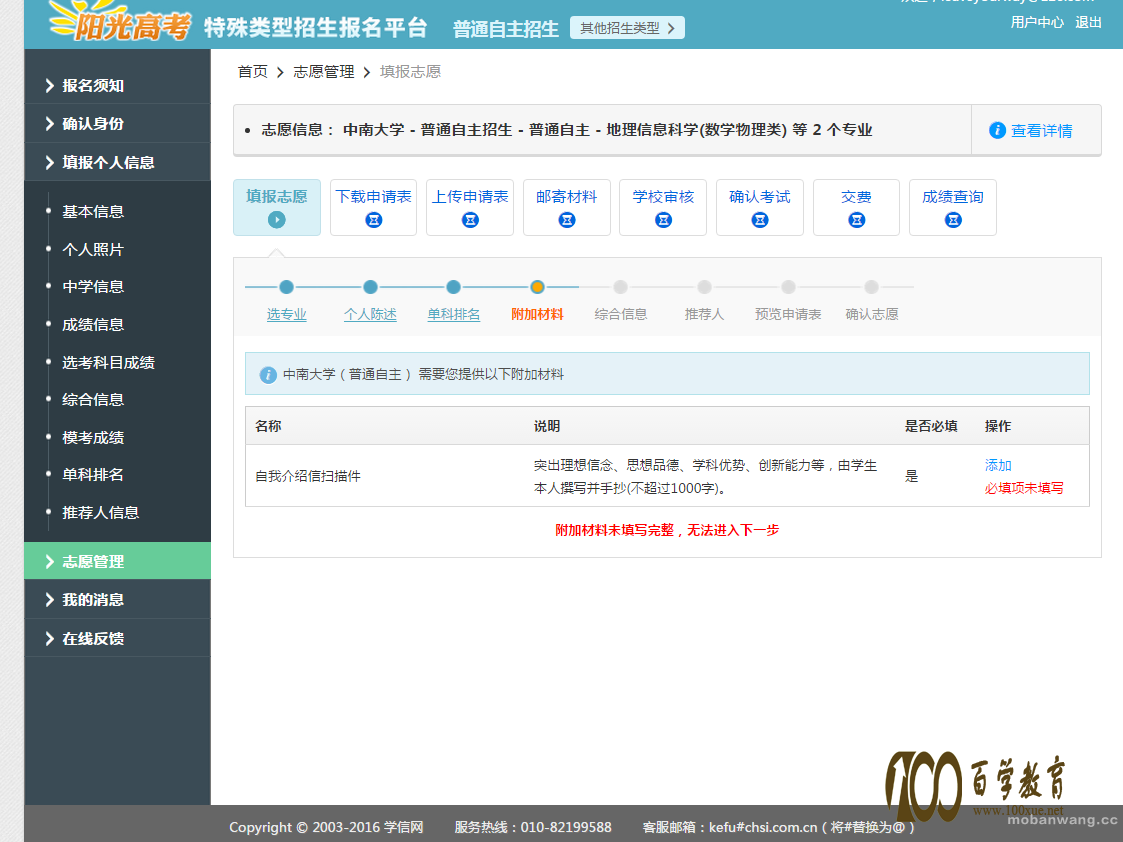Open the 查看详情 link

click(x=1041, y=130)
